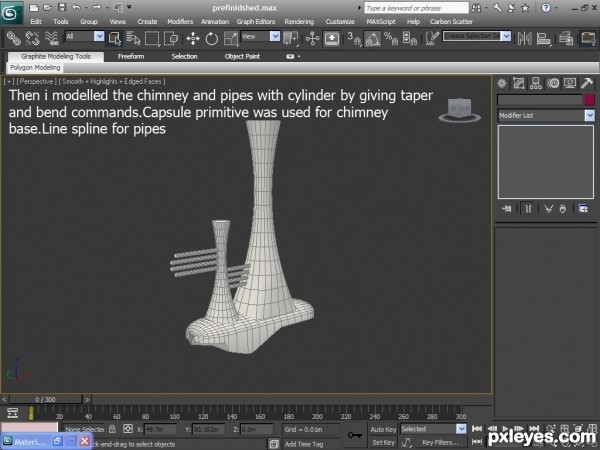Toggle Pin Stack button
This screenshot has width=600, height=450.
click(506, 209)
